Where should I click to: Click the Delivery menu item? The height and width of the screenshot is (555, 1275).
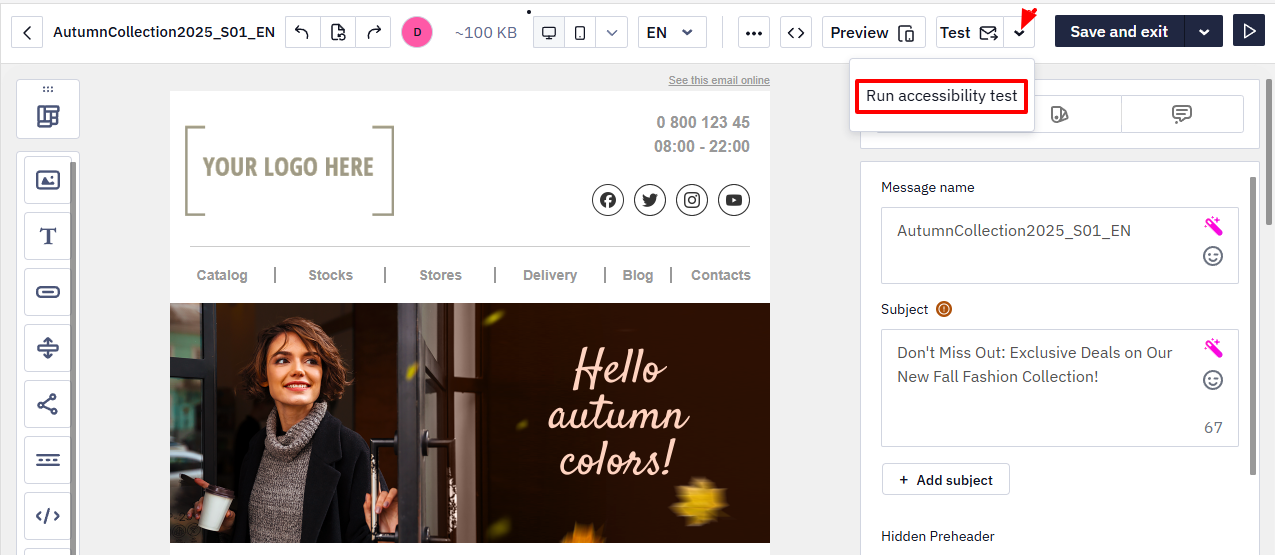pyautogui.click(x=550, y=275)
